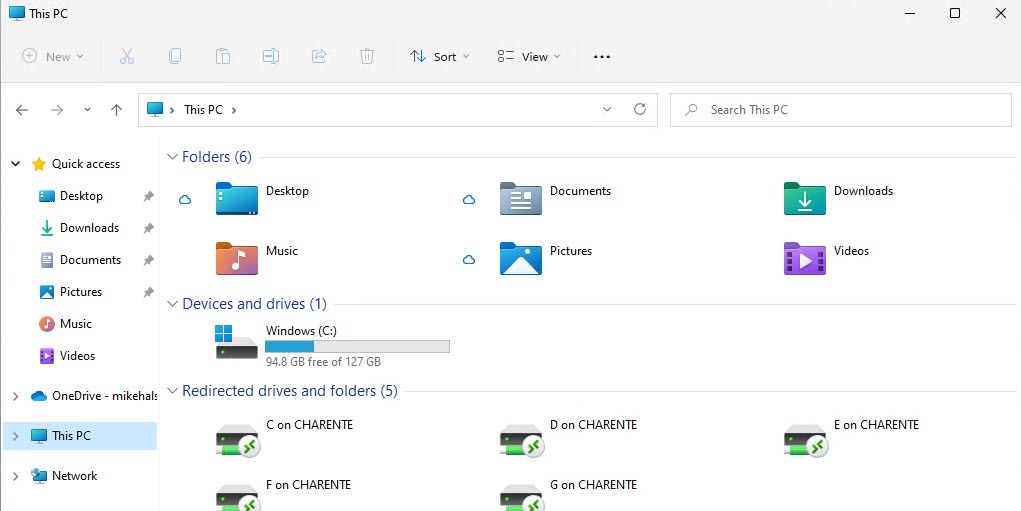This screenshot has height=511, width=1021.
Task: Refresh the This PC view
Action: pyautogui.click(x=640, y=109)
